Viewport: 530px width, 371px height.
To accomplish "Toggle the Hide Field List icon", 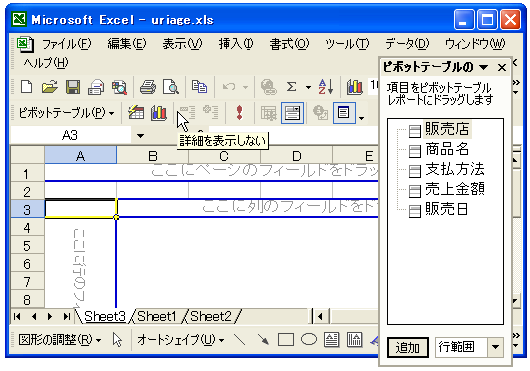I will click(344, 113).
